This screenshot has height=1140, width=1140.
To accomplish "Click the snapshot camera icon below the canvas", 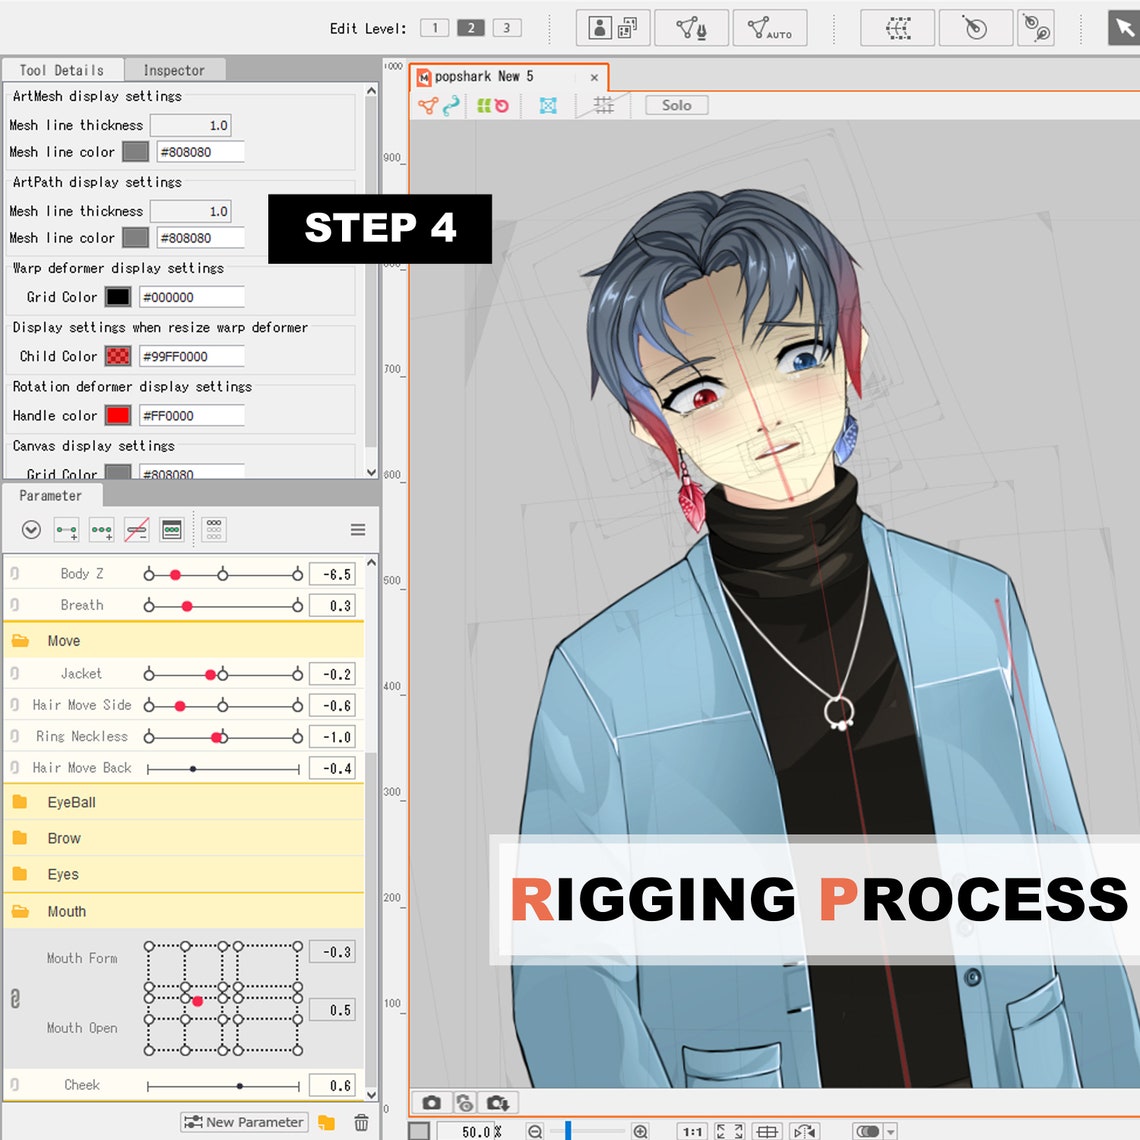I will [432, 1103].
